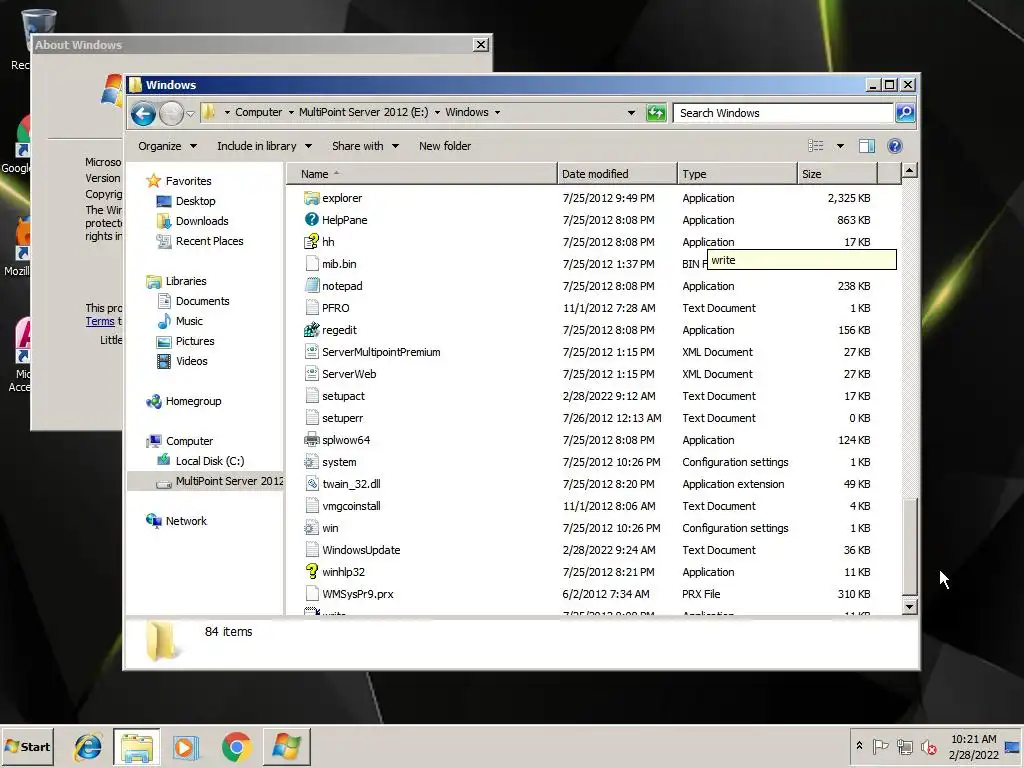Open the Share with dropdown

(365, 146)
